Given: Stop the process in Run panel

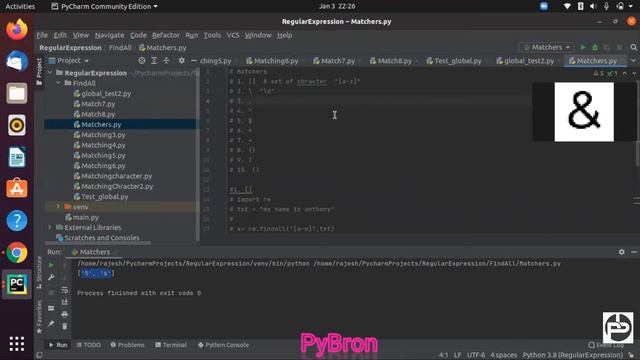Looking at the screenshot, I should tap(51, 293).
